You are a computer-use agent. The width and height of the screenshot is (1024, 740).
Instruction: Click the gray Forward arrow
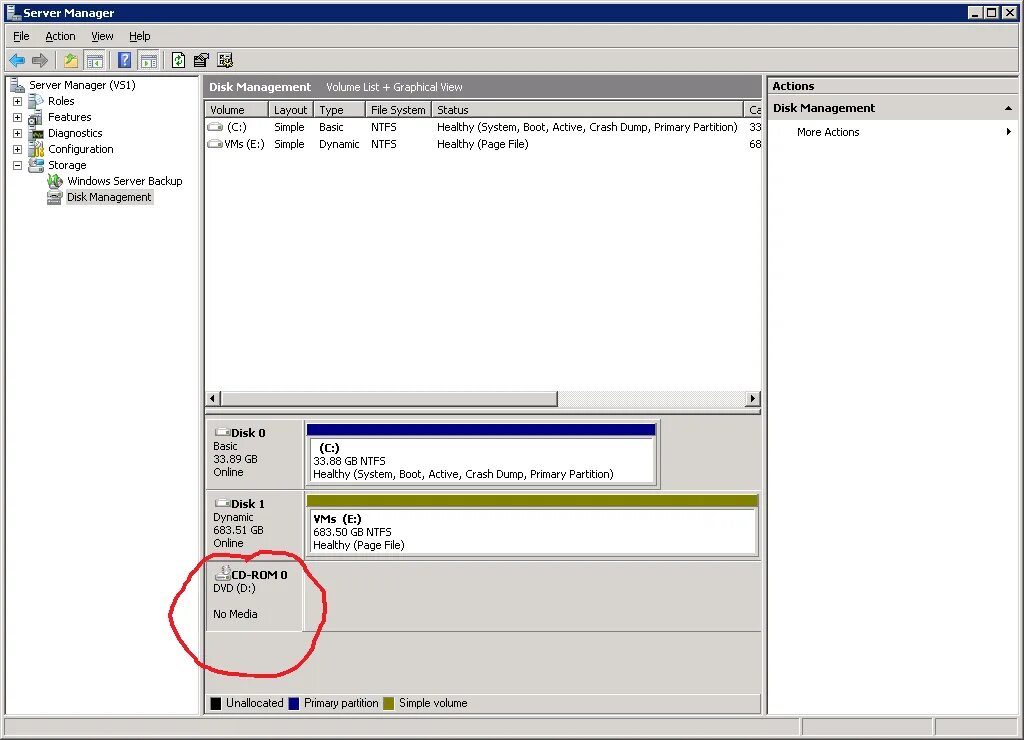pos(40,61)
